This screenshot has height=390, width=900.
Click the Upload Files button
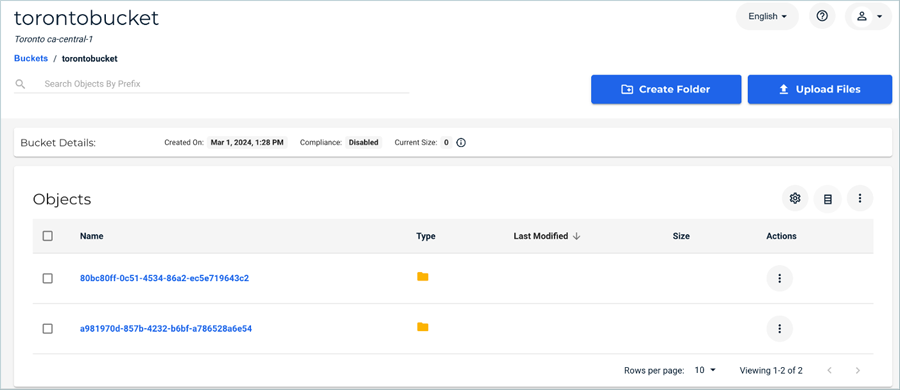(820, 90)
